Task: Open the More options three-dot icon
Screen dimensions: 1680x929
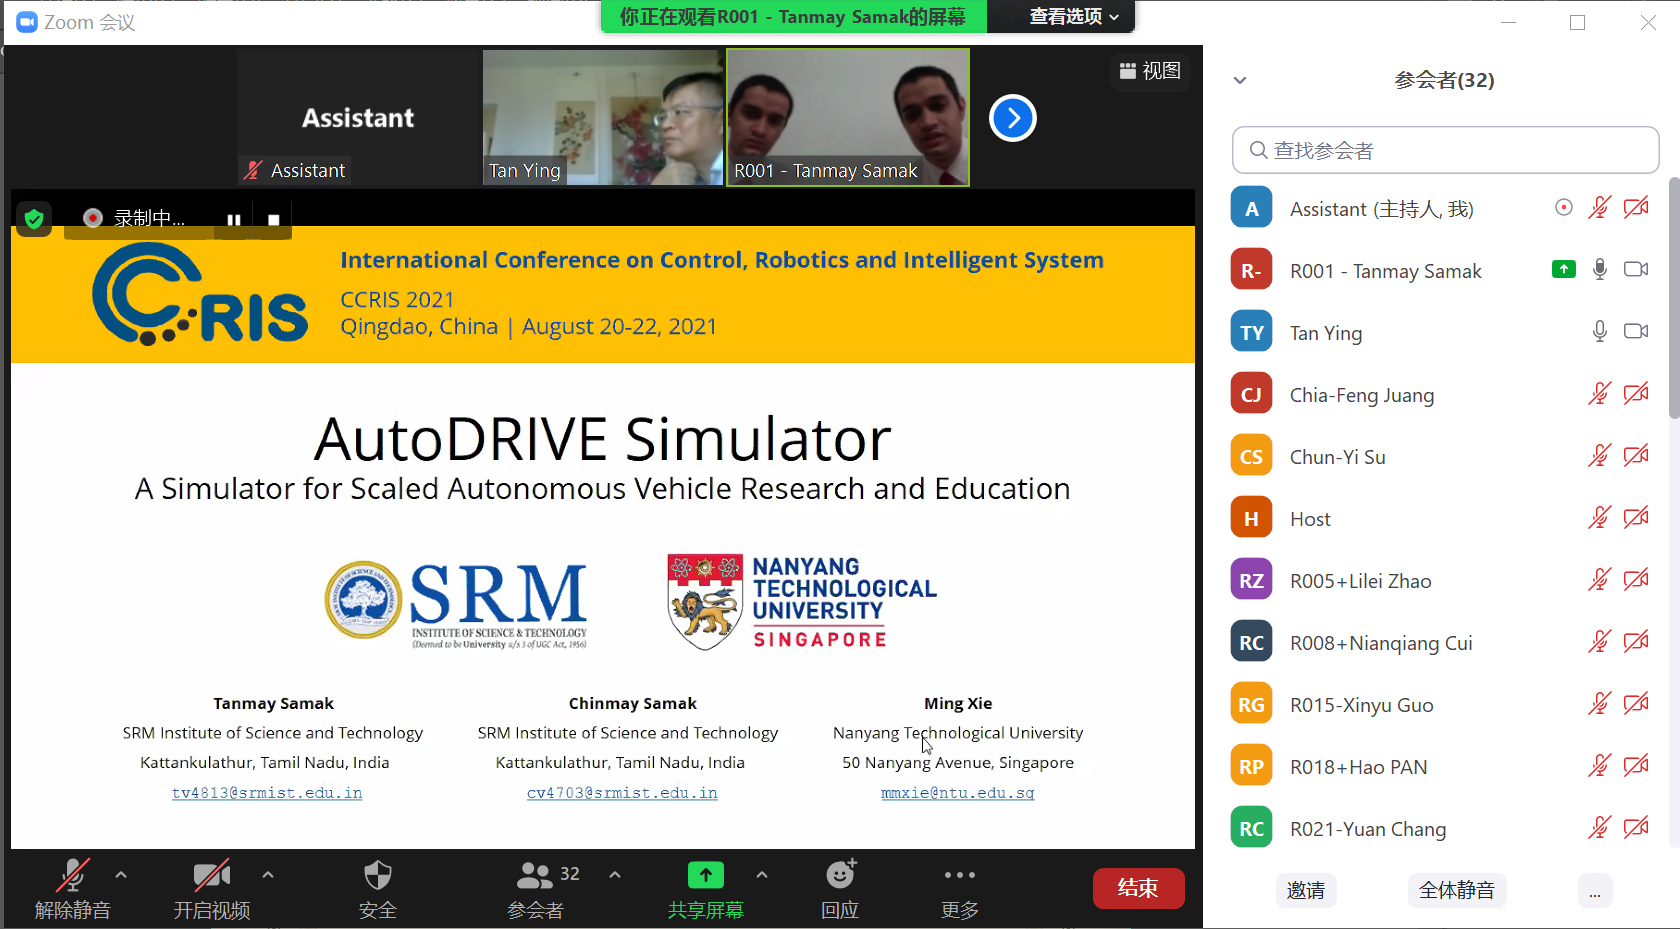Action: pyautogui.click(x=959, y=876)
